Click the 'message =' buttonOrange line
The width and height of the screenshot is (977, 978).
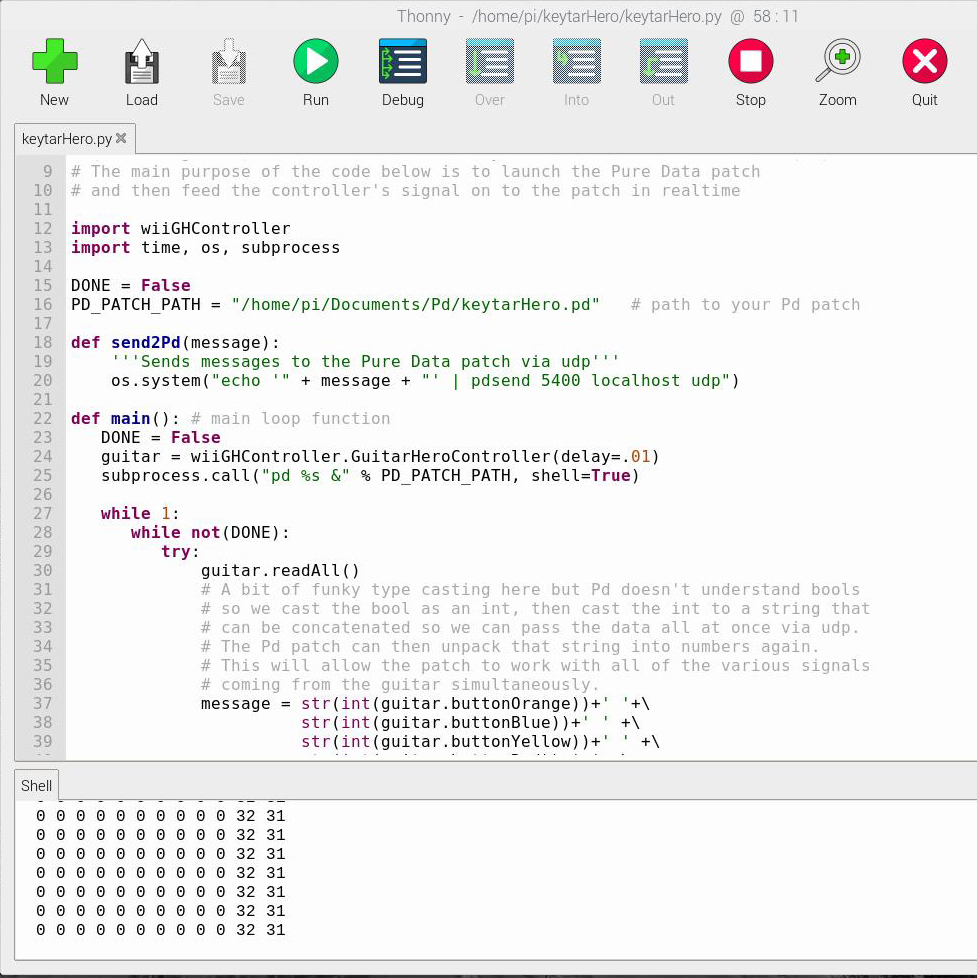point(425,704)
